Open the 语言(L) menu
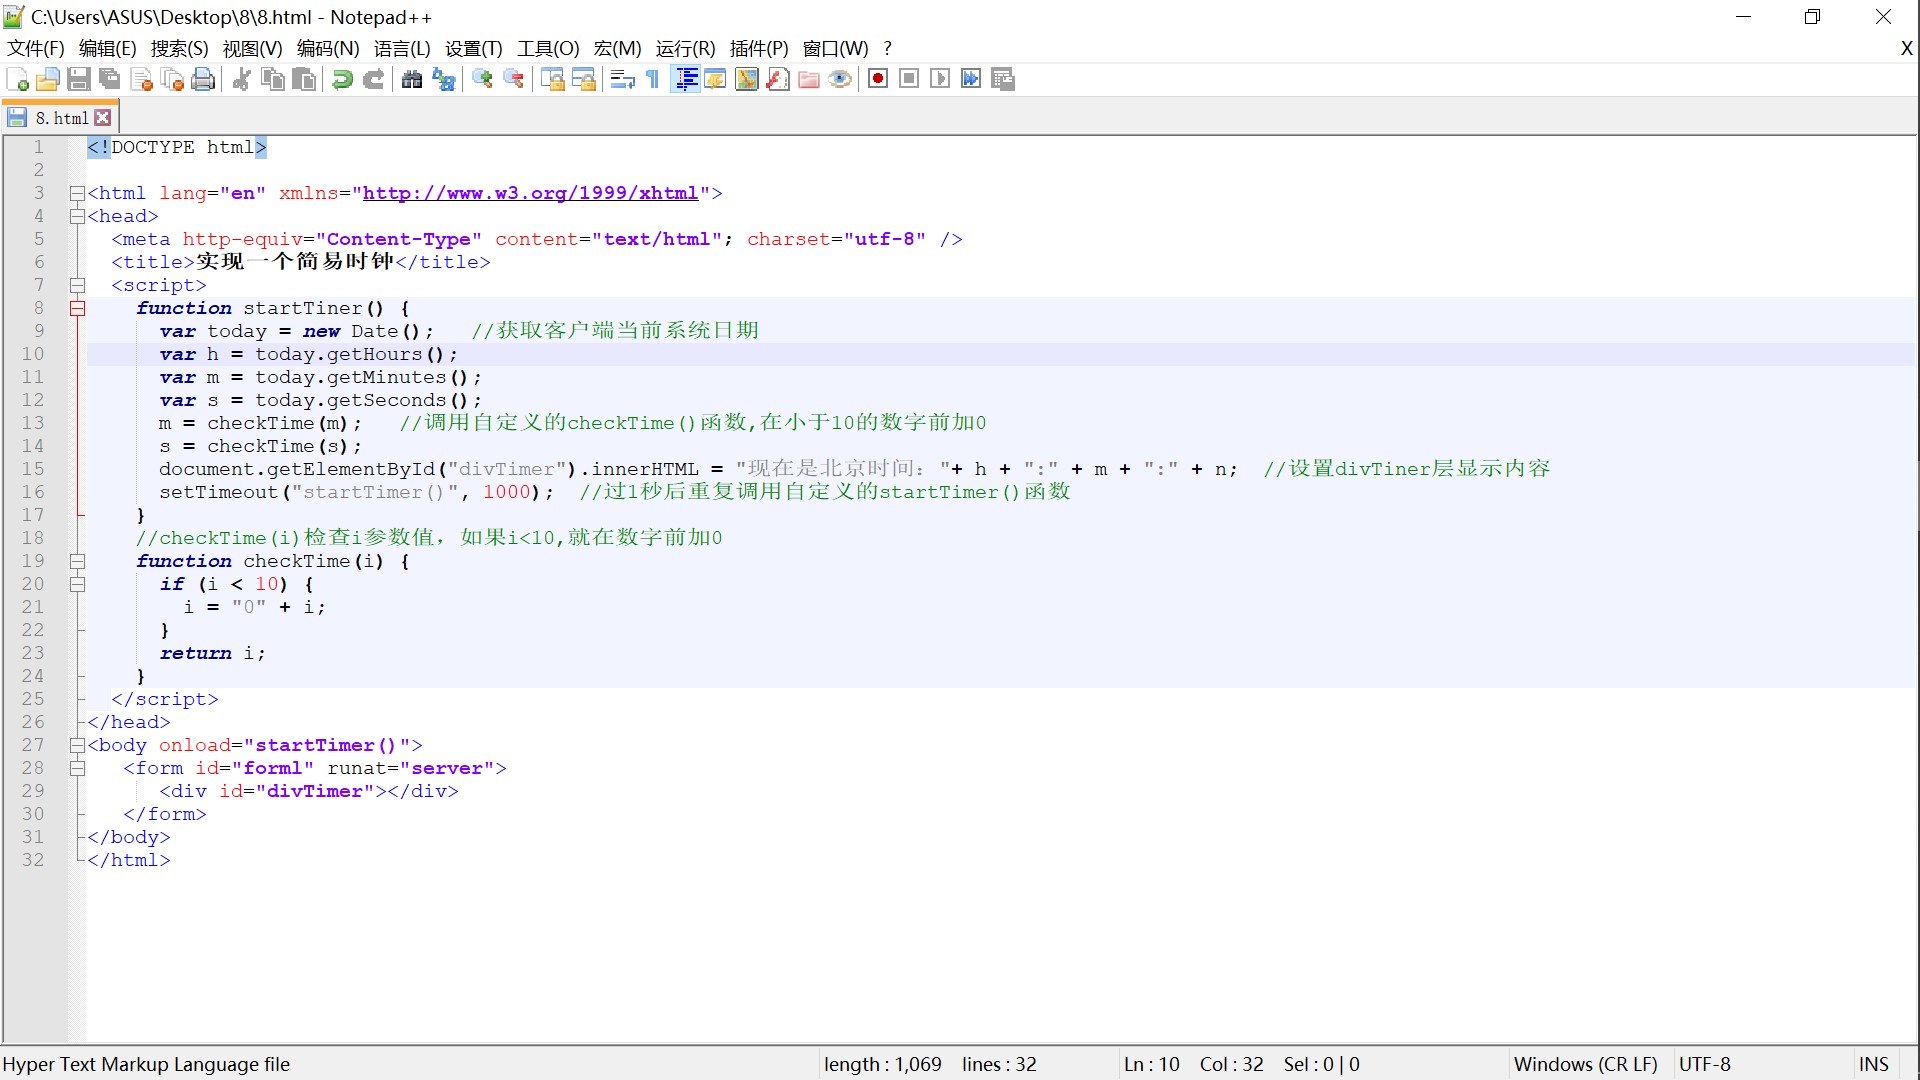 coord(402,48)
